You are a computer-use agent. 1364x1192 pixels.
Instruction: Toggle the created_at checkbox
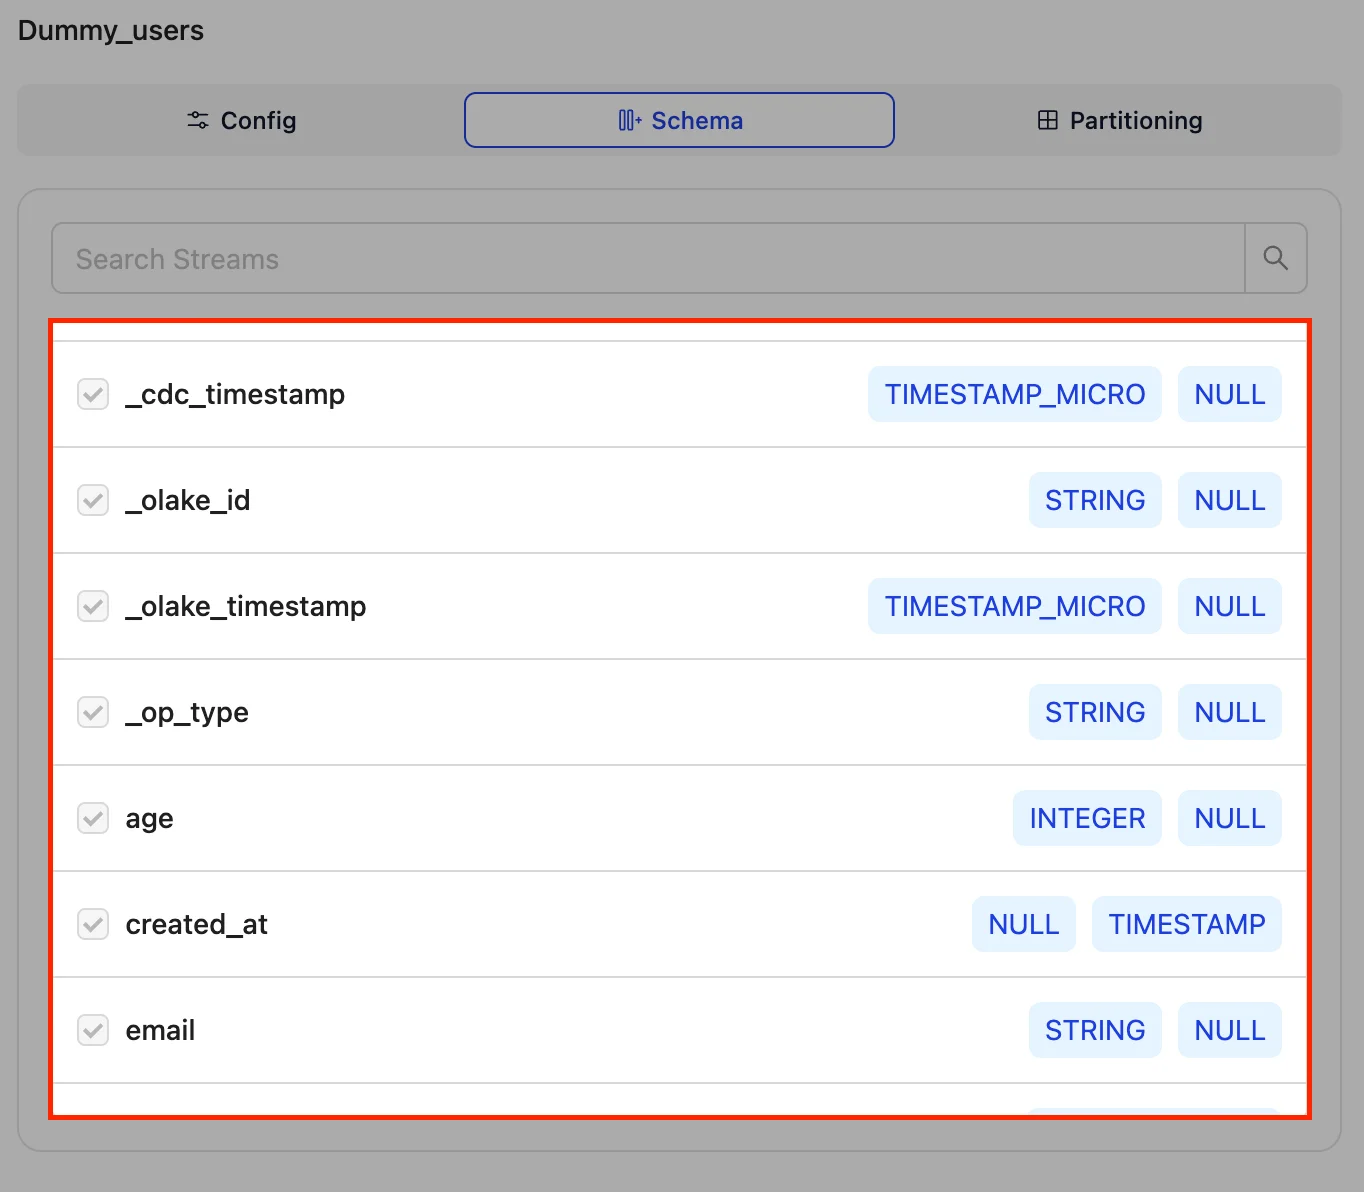(x=93, y=924)
